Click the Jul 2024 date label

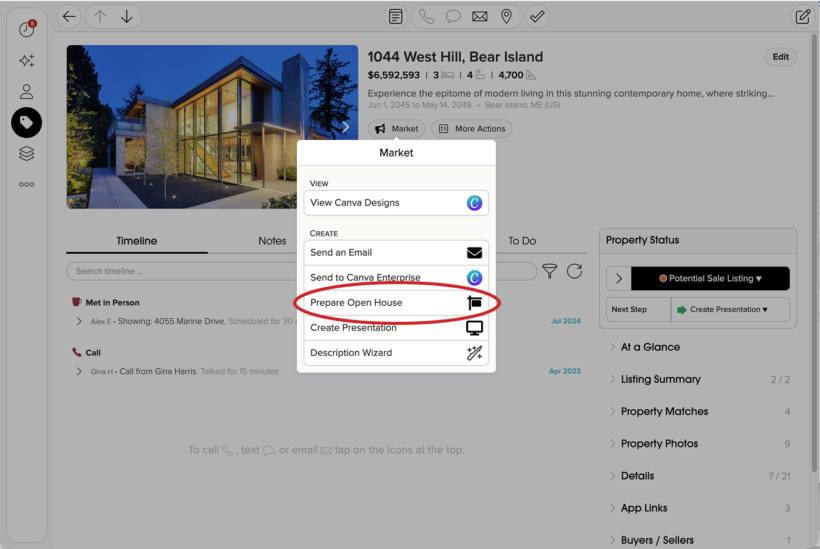point(566,321)
